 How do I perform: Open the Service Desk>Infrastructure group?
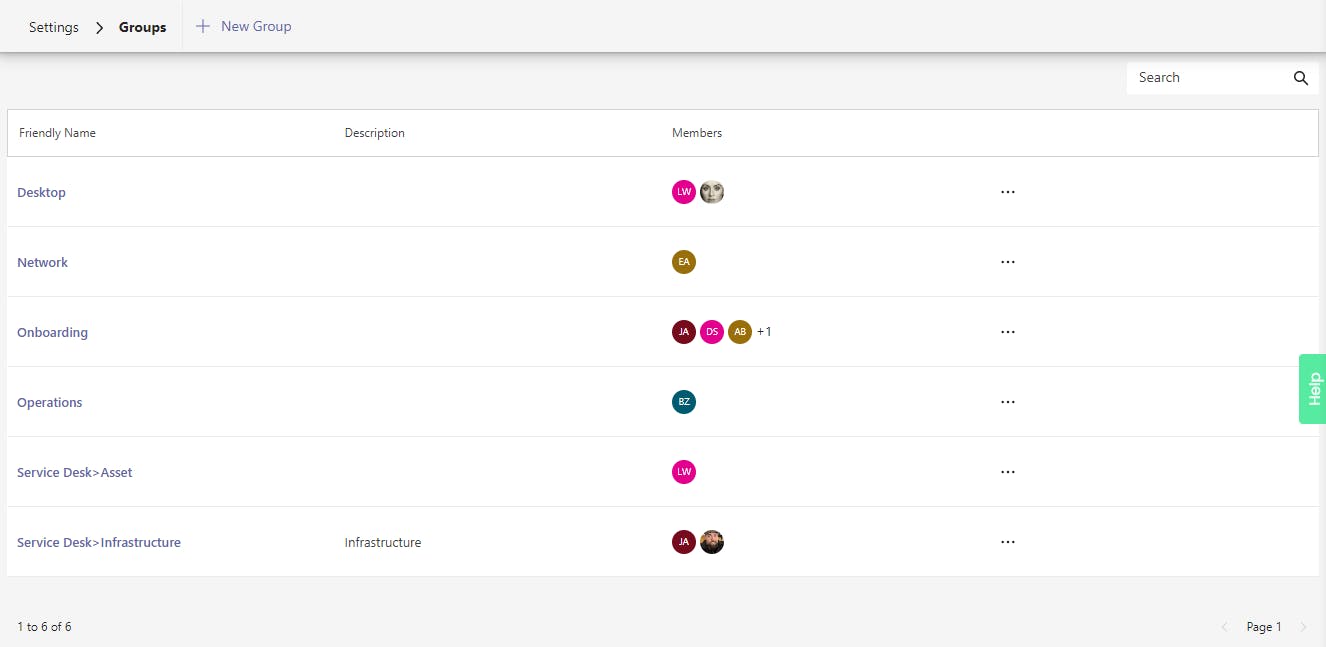tap(99, 542)
